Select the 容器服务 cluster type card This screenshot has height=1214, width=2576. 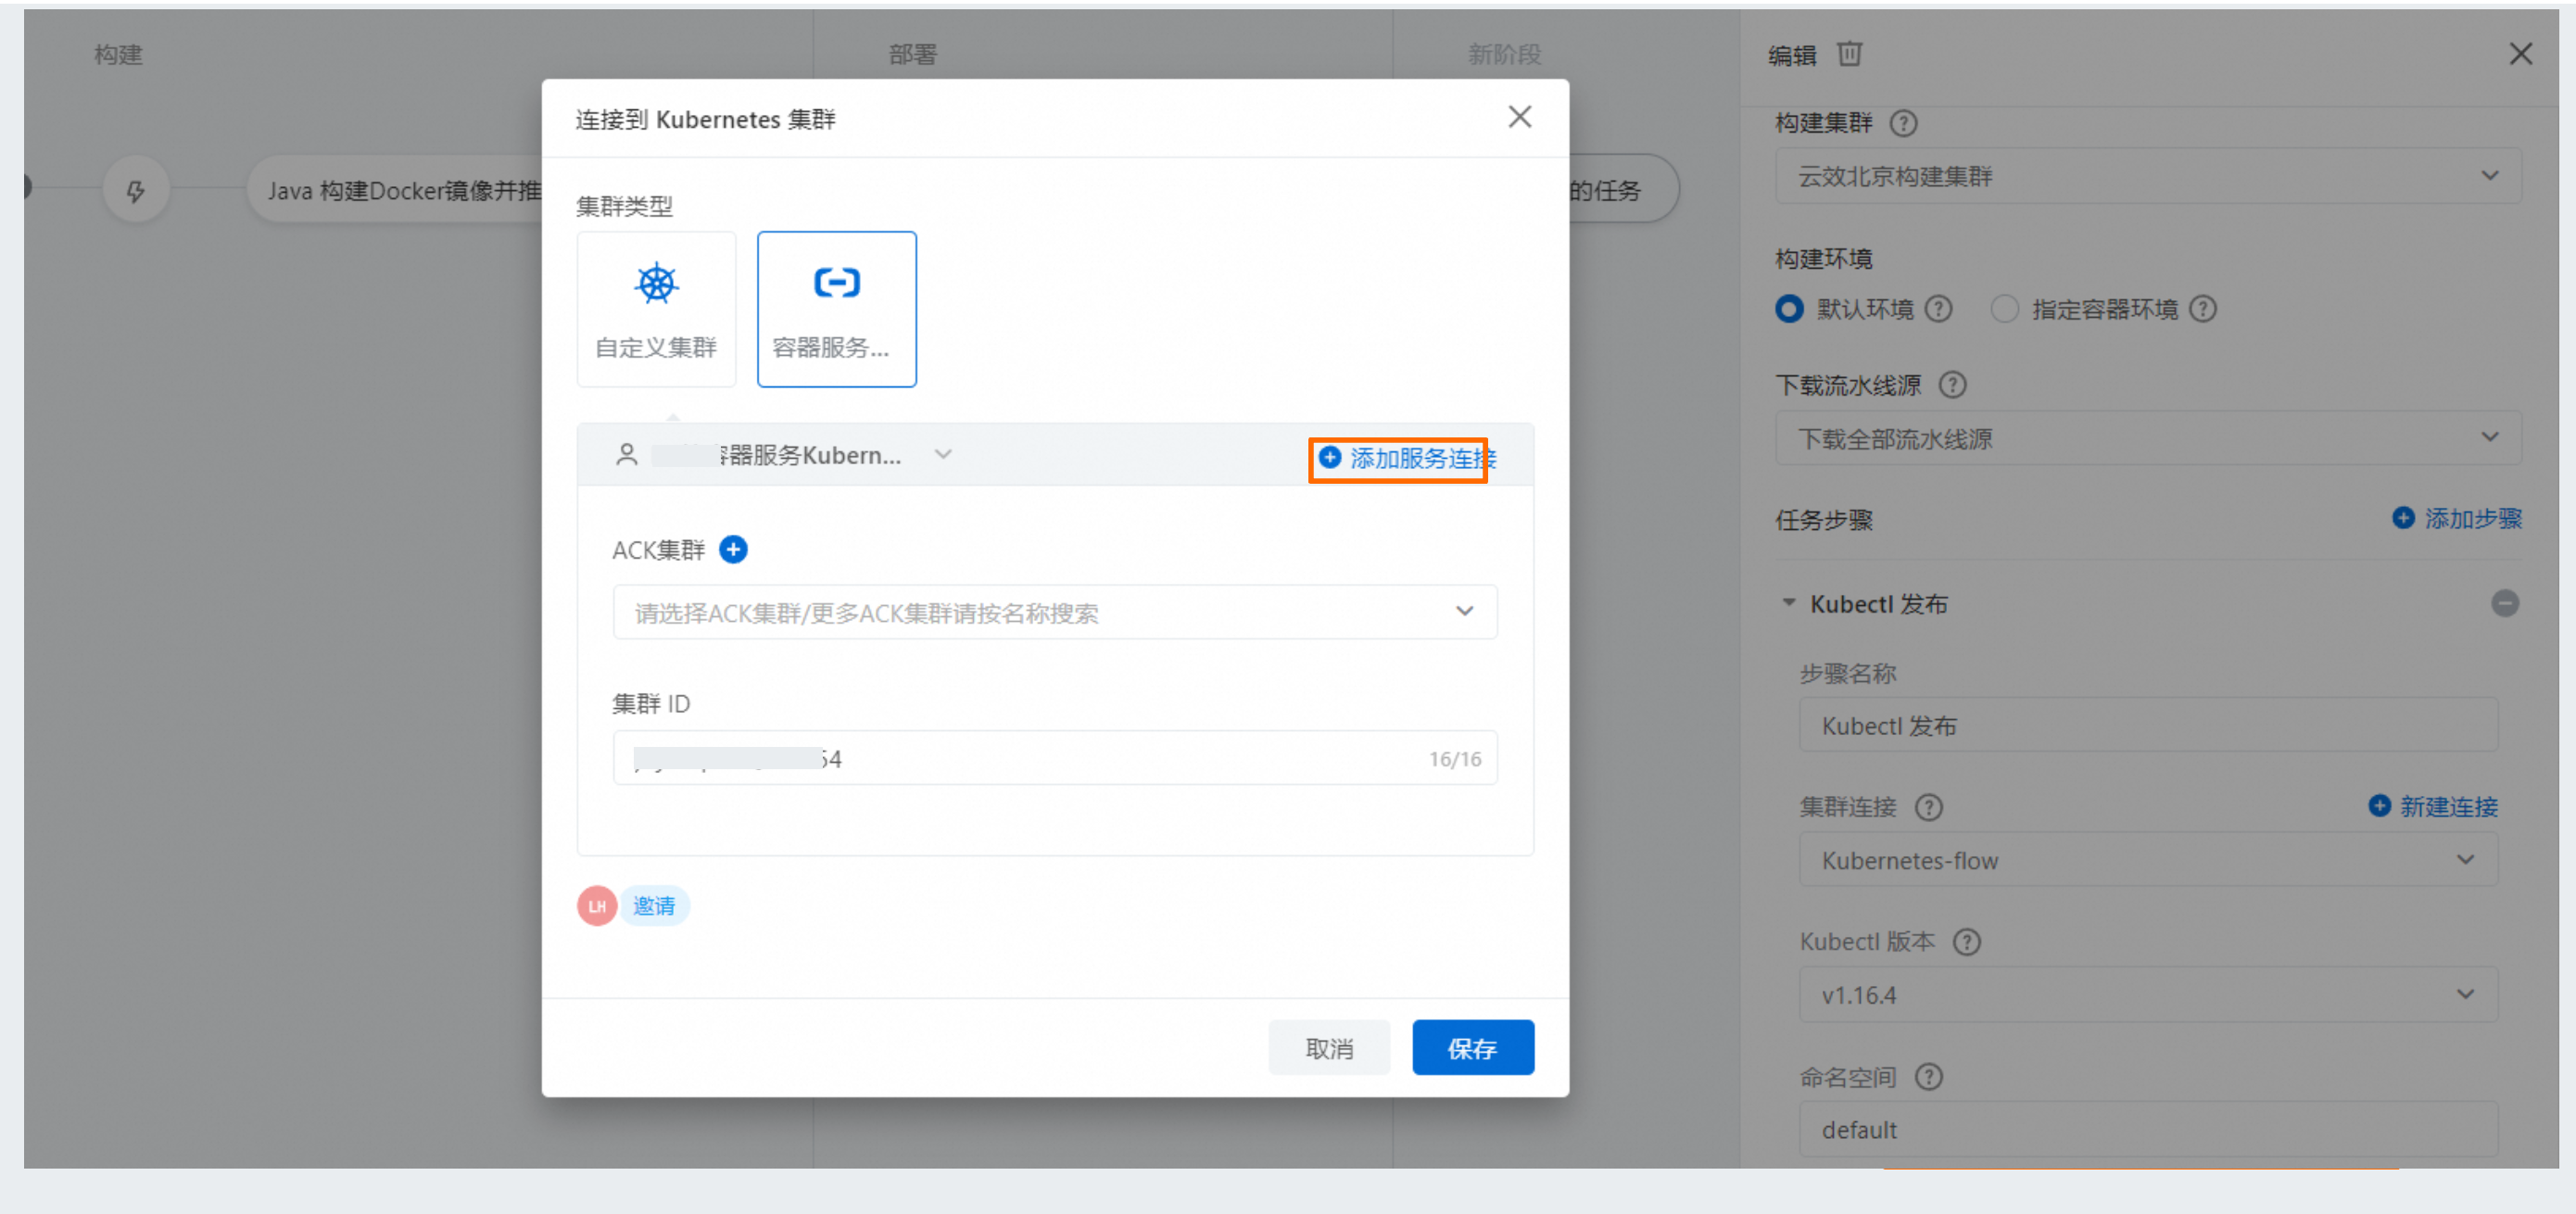coord(836,309)
